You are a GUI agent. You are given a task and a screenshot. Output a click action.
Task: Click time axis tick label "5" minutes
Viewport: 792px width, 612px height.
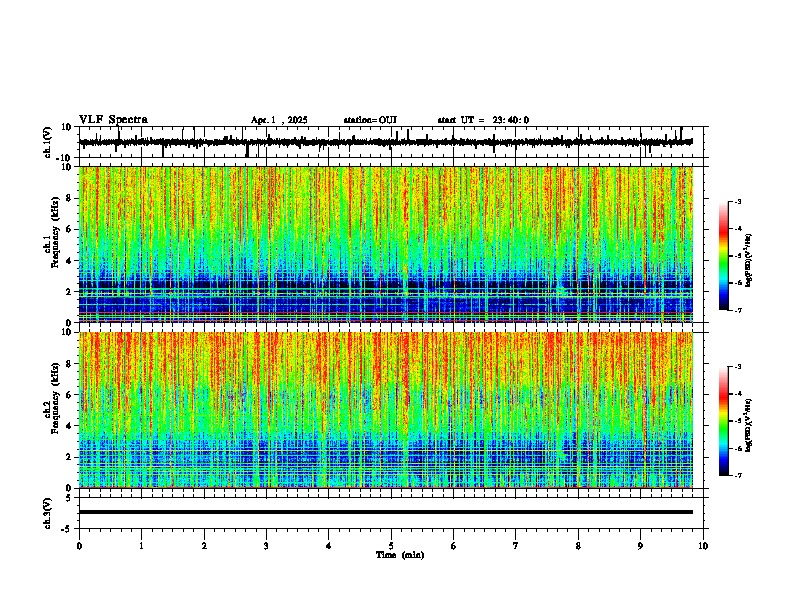click(x=391, y=546)
